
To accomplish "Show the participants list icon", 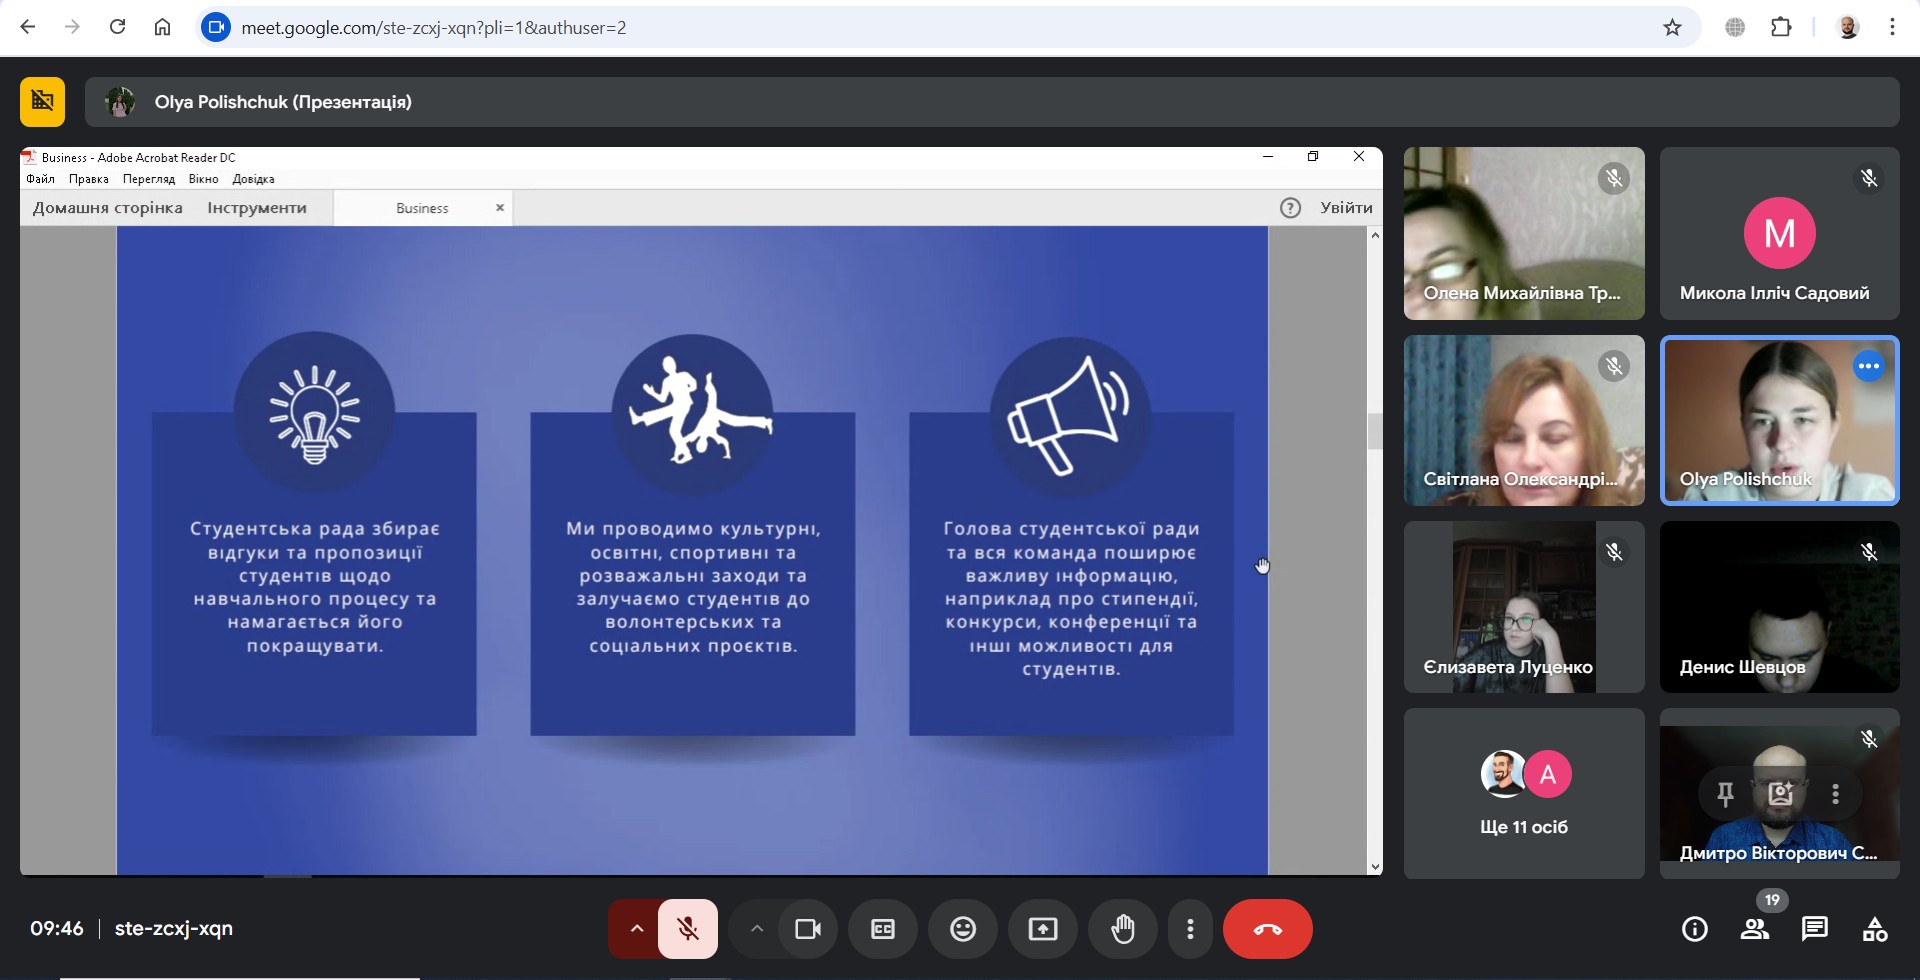I will click(1754, 929).
